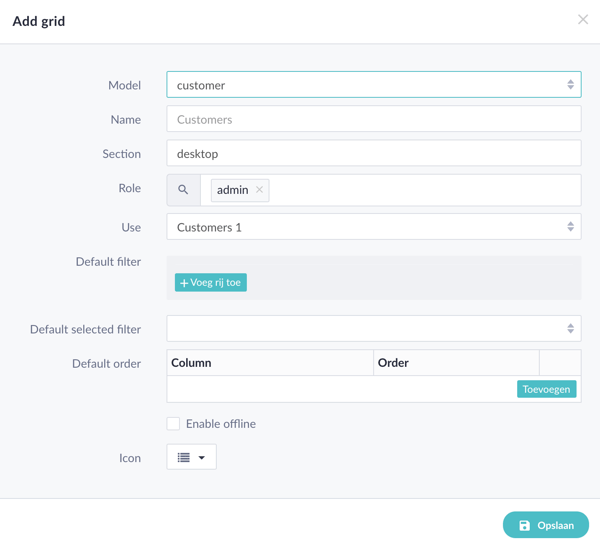Open the Default selected filter dropdown
Image resolution: width=600 pixels, height=549 pixels.
tap(373, 329)
